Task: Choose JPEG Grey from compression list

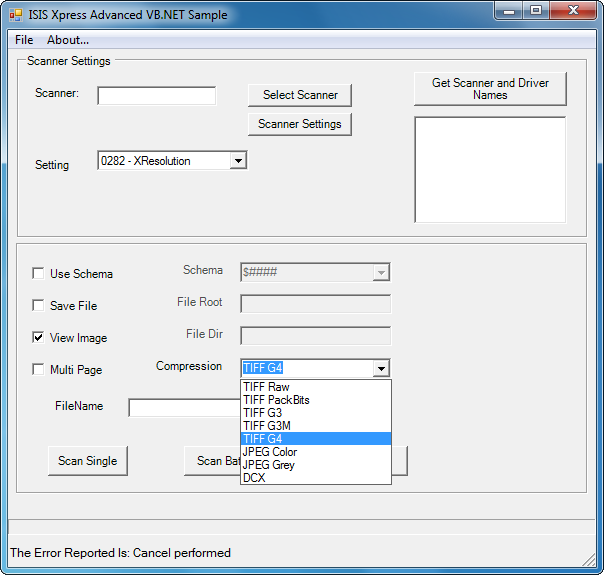Action: tap(316, 465)
